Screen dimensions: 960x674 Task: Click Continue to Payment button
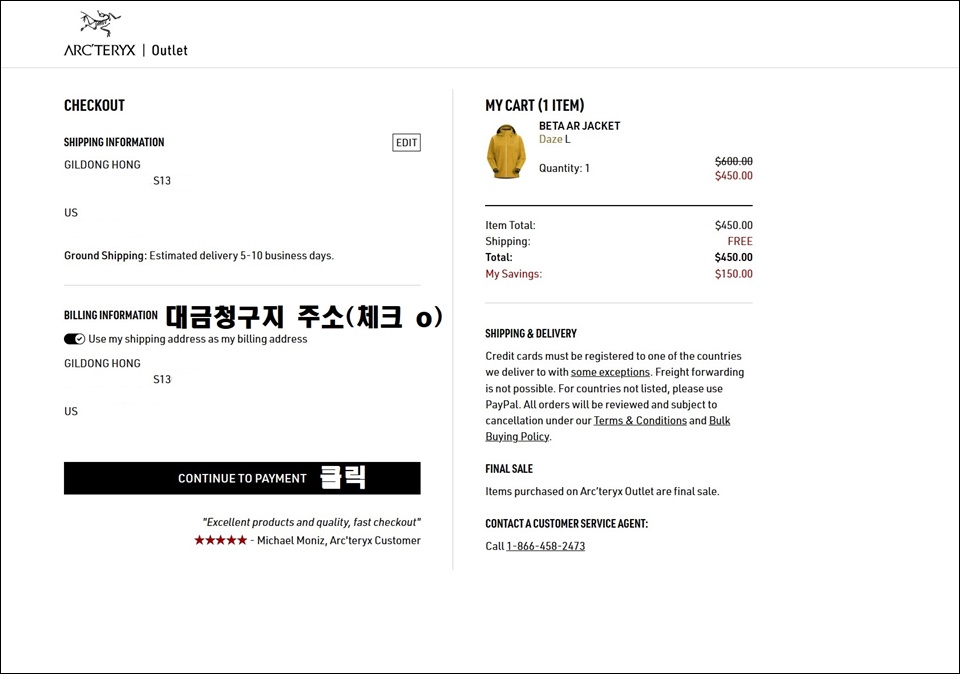(x=242, y=478)
